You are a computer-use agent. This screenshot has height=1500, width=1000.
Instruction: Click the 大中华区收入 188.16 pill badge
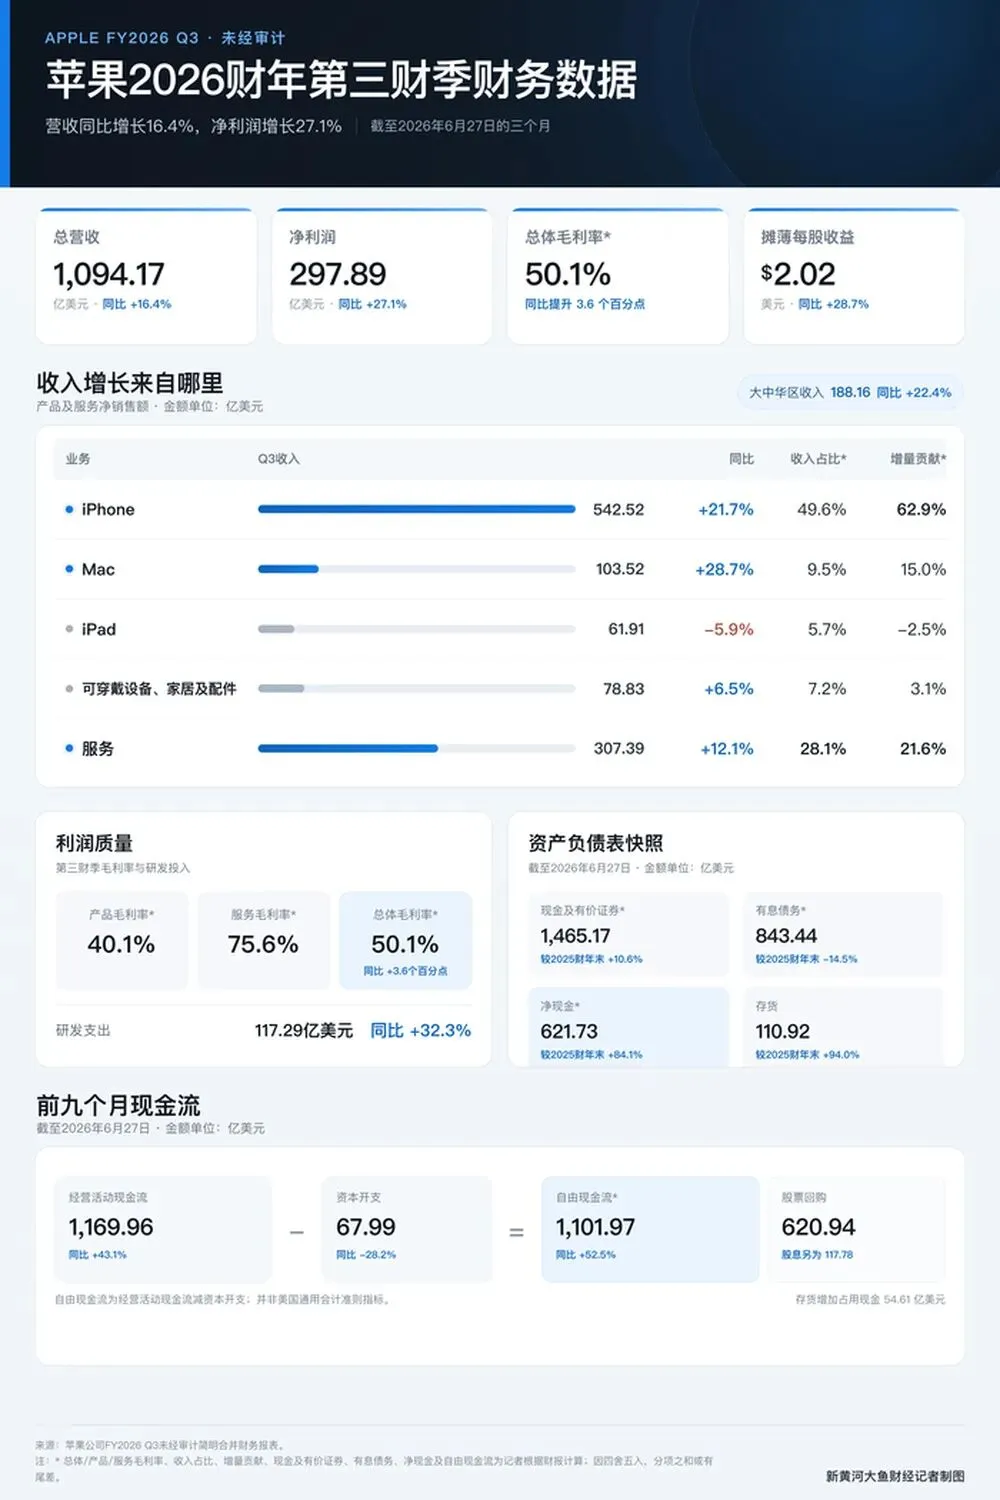(850, 392)
